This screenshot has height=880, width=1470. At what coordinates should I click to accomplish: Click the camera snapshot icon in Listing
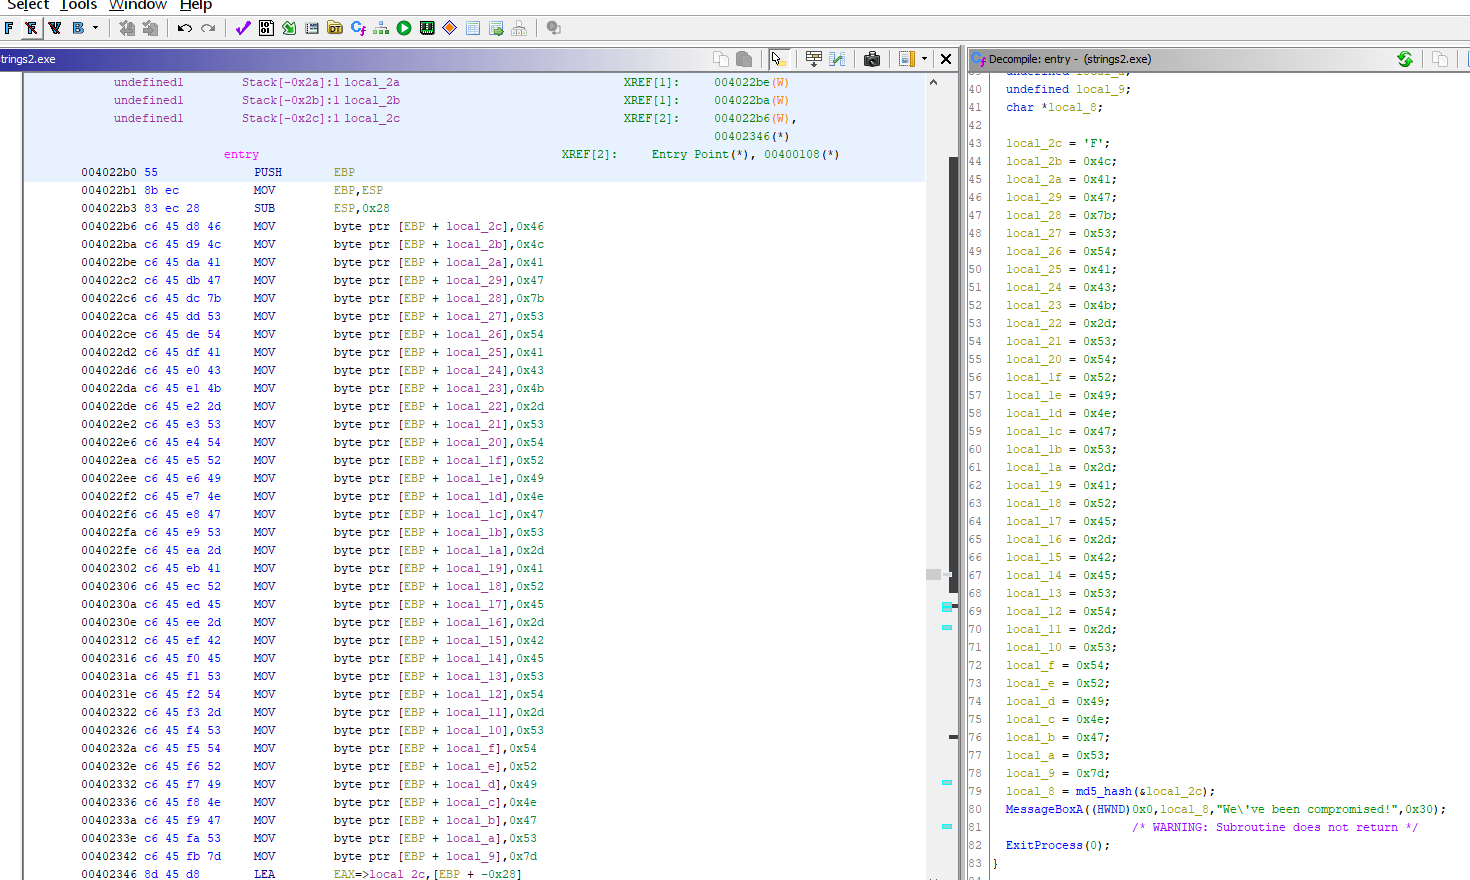click(x=872, y=59)
